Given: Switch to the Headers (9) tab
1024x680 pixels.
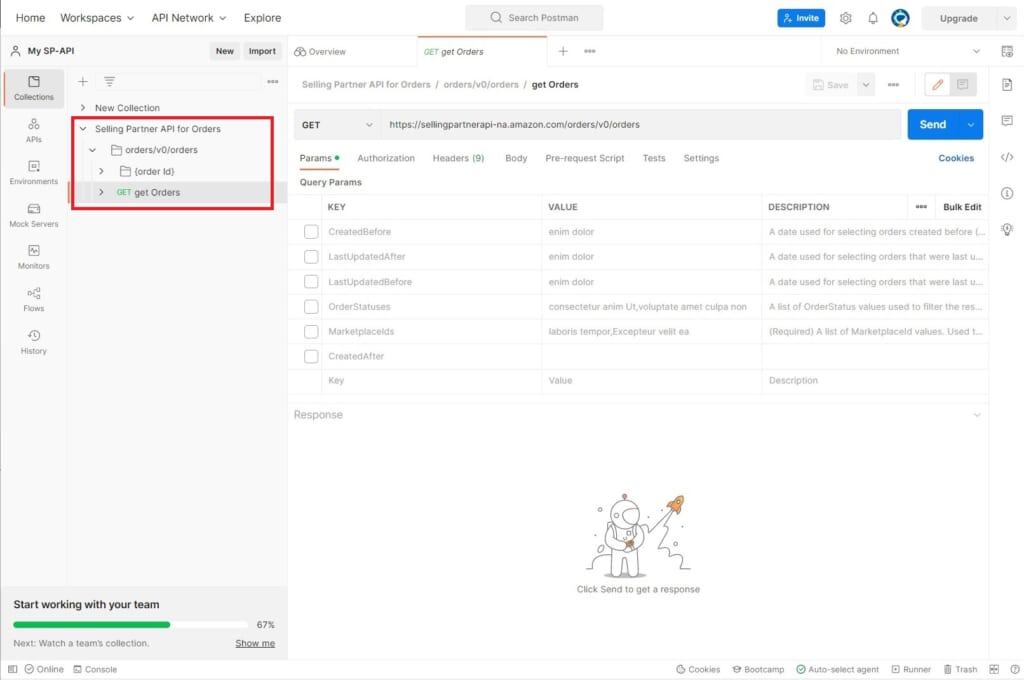Looking at the screenshot, I should click(x=458, y=158).
